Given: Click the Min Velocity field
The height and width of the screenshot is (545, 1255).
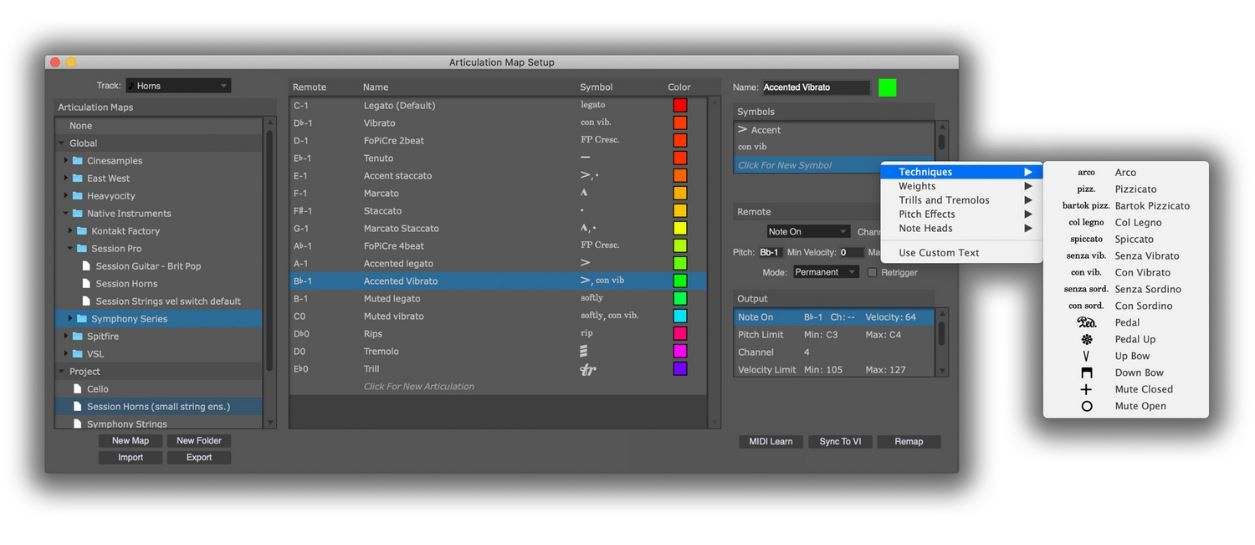Looking at the screenshot, I should pyautogui.click(x=851, y=253).
